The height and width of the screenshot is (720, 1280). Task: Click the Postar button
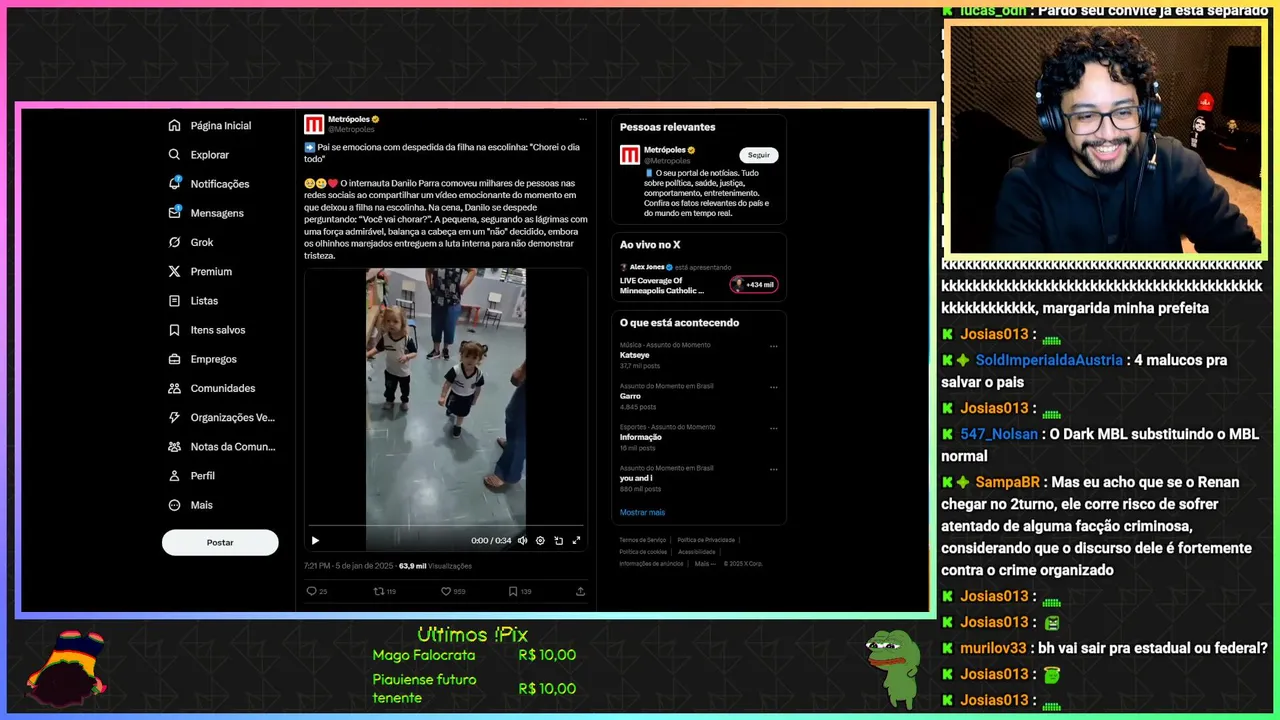[220, 542]
